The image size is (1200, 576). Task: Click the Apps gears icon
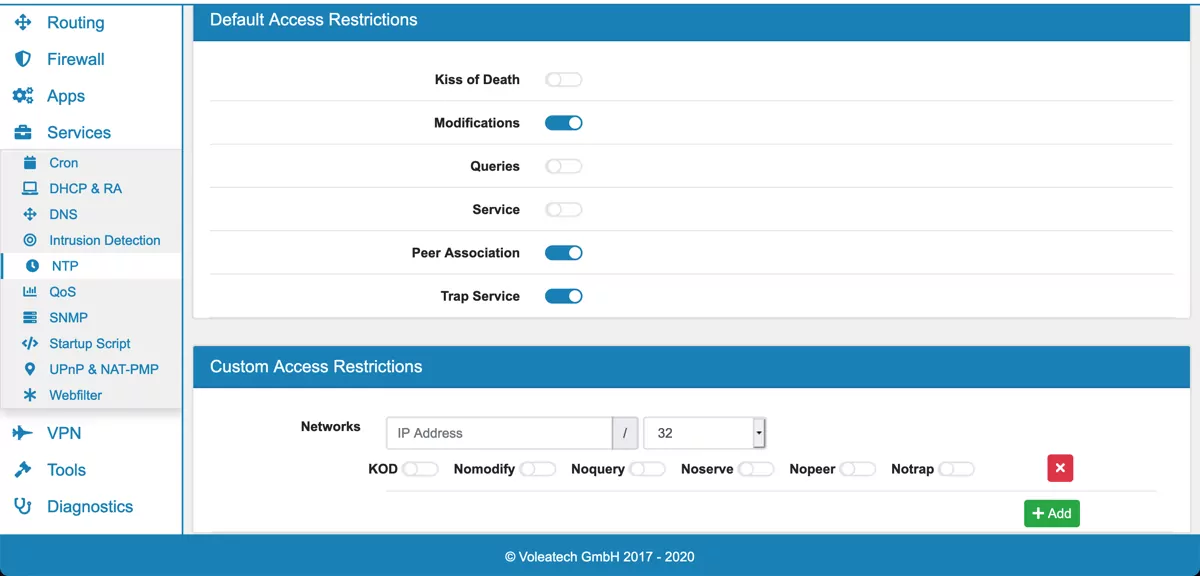tap(23, 96)
